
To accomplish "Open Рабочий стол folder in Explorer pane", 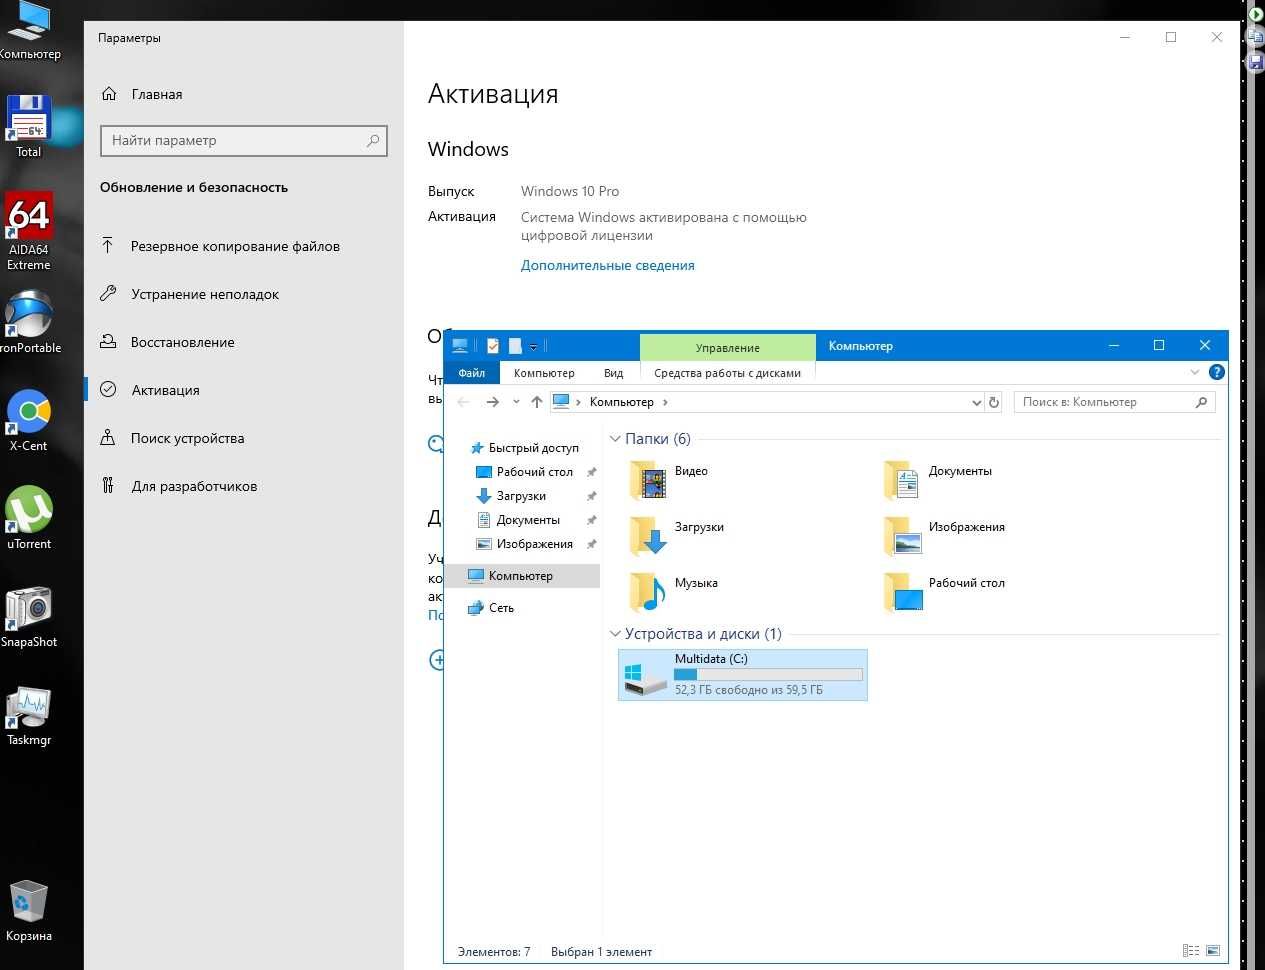I will (945, 591).
